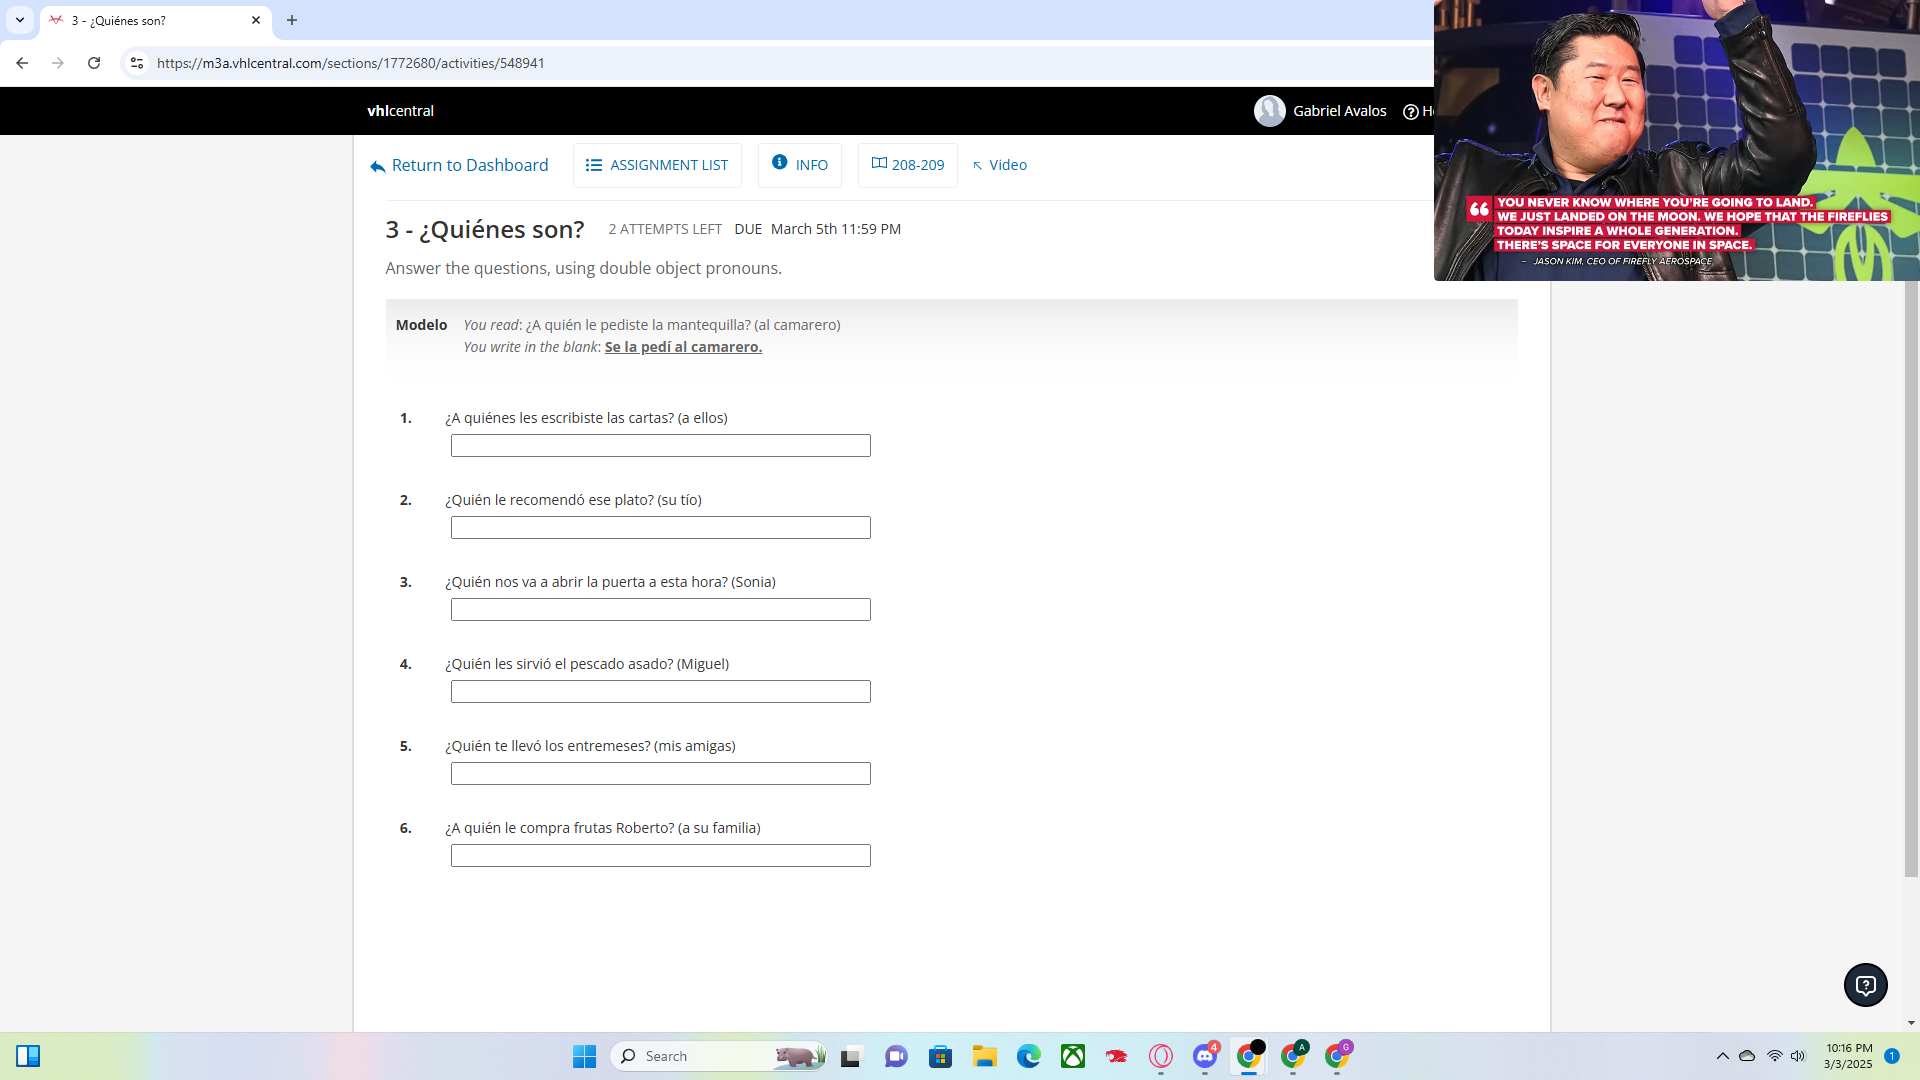Open File Explorer from the taskbar
This screenshot has height=1080, width=1920.
[x=984, y=1056]
